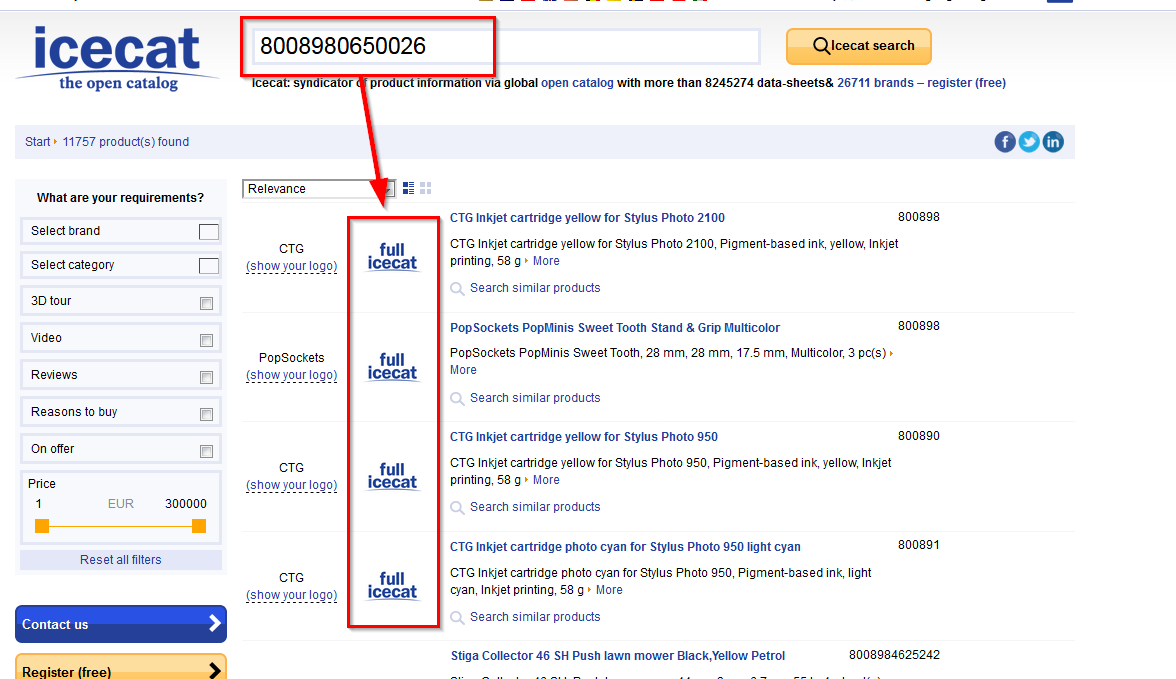The height and width of the screenshot is (679, 1176).
Task: Open CTG Inkjet cartridge yellow Stylus Photo 950
Action: pyautogui.click(x=584, y=437)
